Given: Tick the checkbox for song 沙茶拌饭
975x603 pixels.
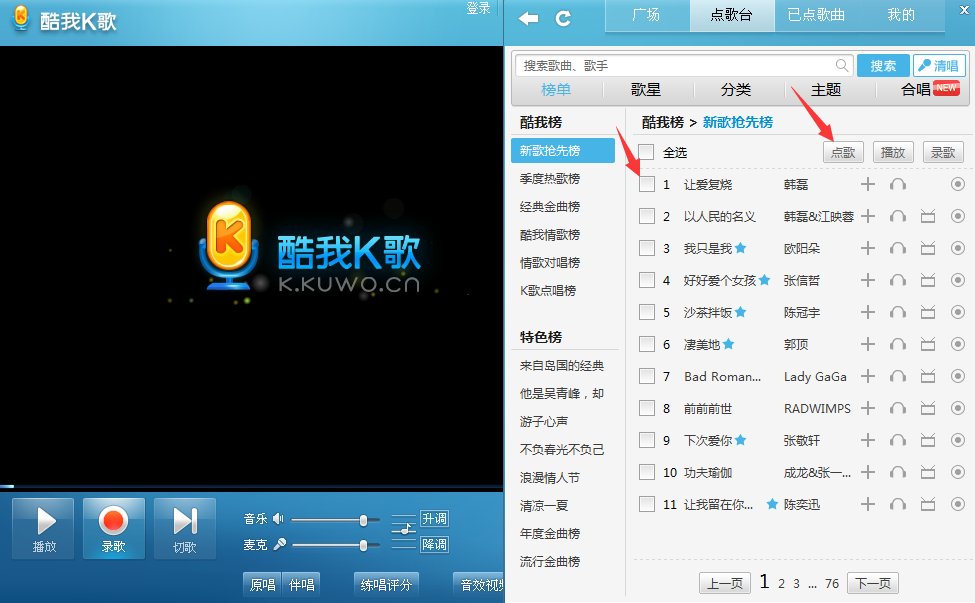Looking at the screenshot, I should tap(648, 312).
